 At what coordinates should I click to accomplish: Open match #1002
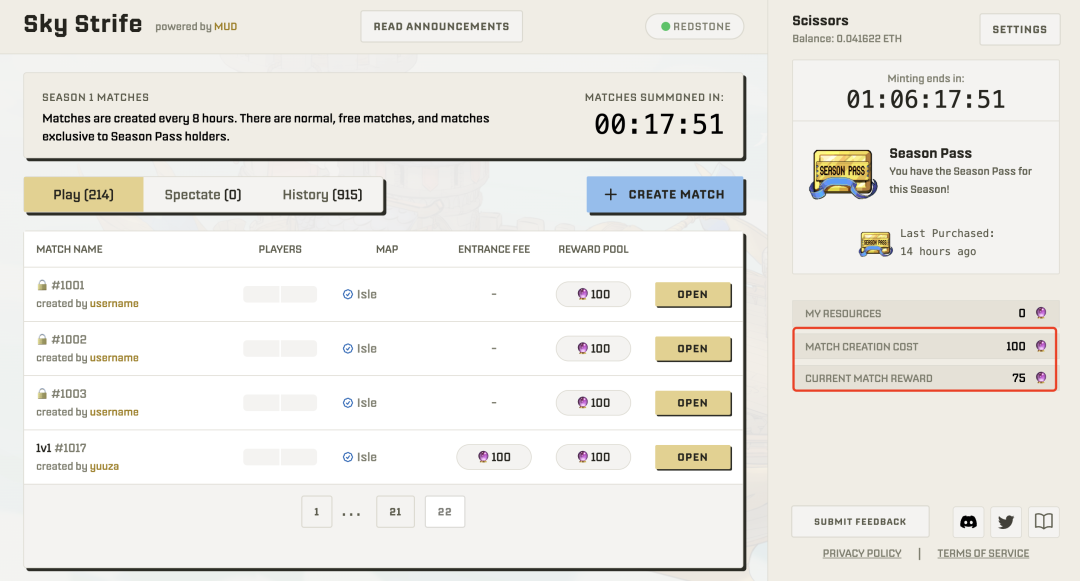click(x=692, y=348)
